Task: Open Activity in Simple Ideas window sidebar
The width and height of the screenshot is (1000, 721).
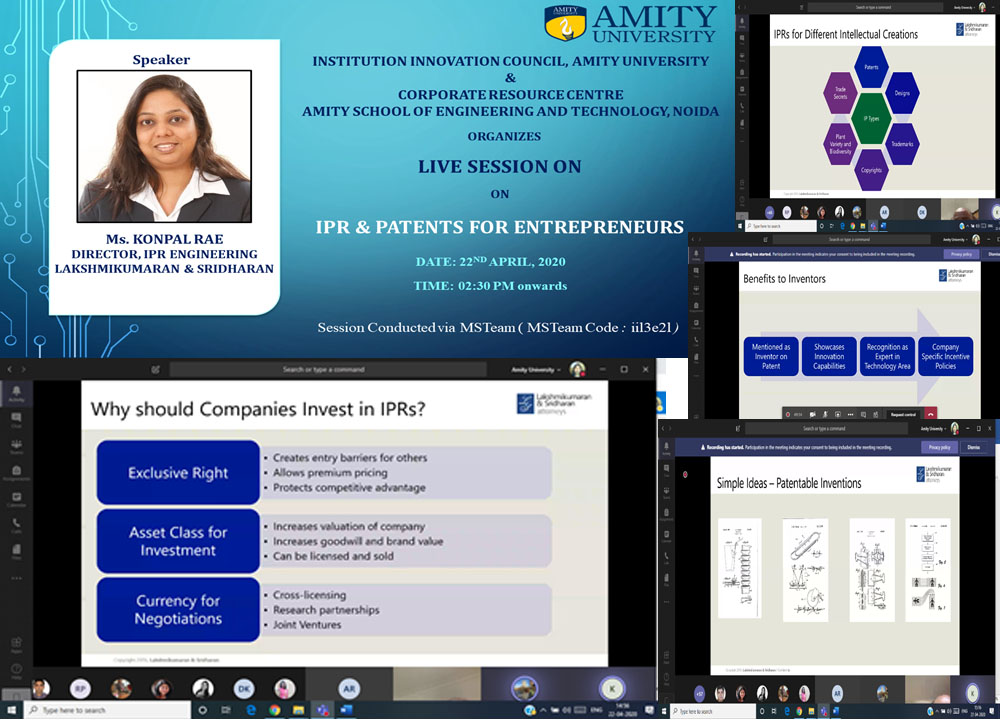Action: coord(666,448)
